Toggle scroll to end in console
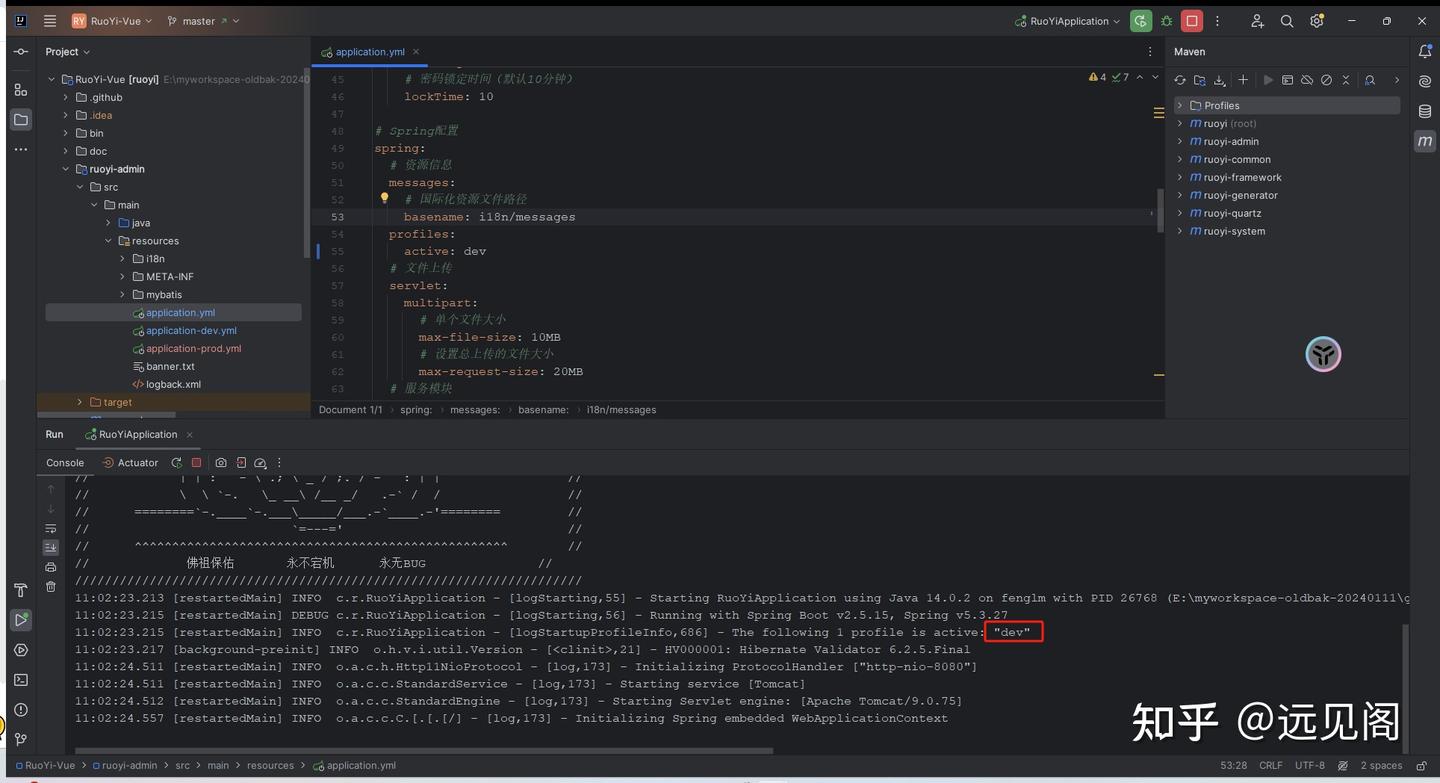 click(x=50, y=547)
